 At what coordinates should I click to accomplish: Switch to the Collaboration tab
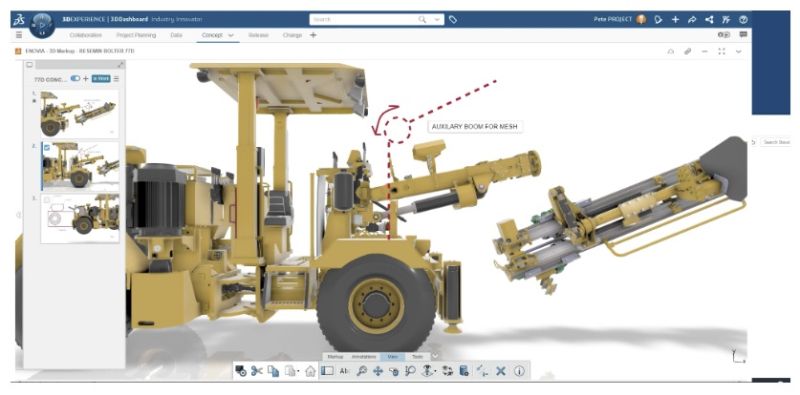point(86,35)
